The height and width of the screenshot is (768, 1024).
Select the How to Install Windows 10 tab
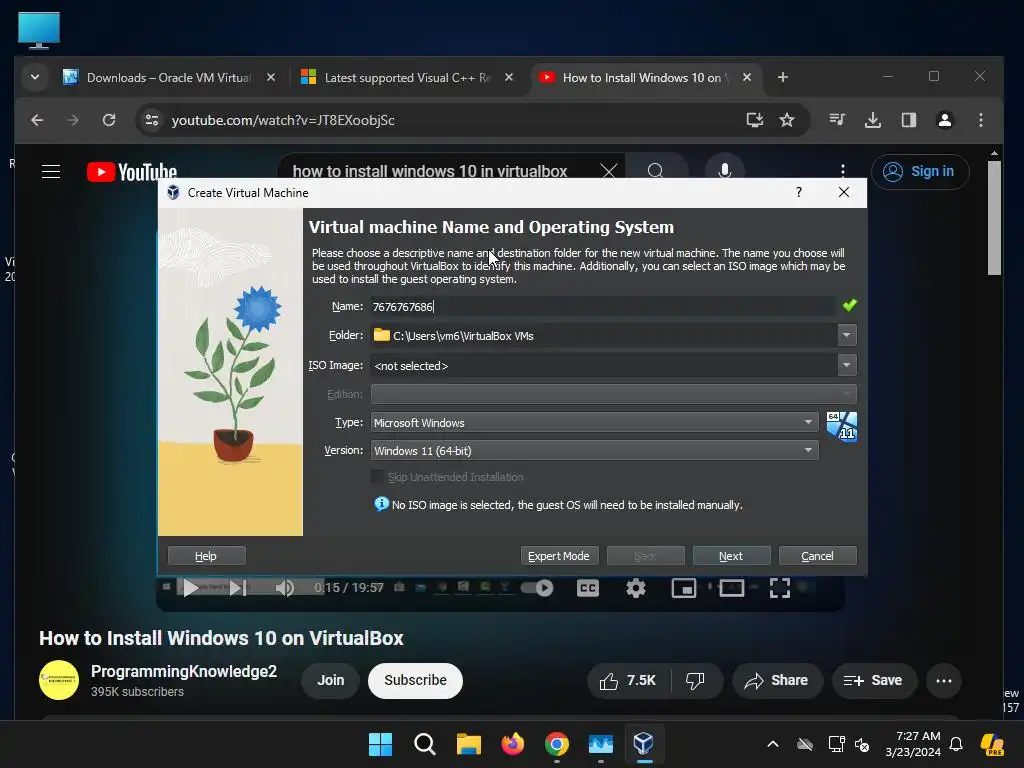coord(646,78)
